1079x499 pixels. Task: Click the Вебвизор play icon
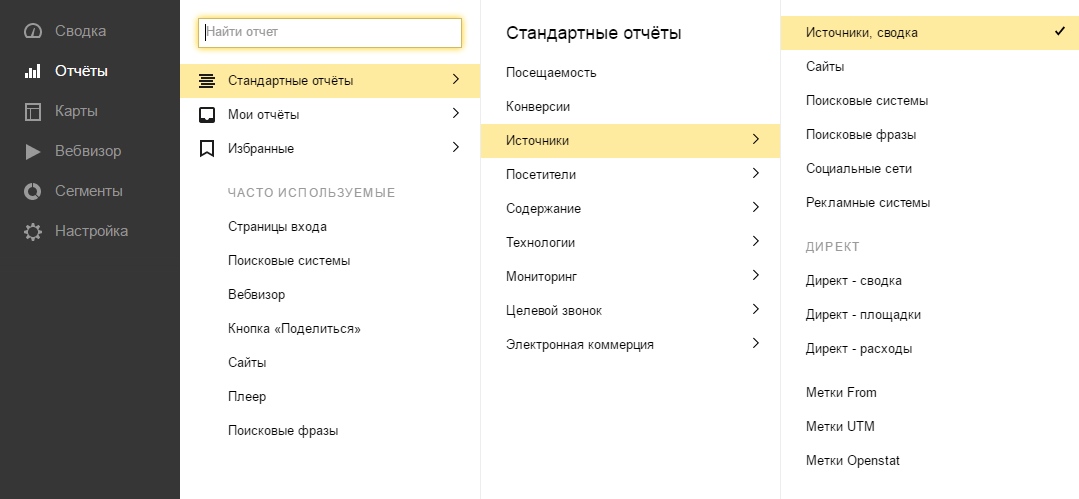(33, 151)
